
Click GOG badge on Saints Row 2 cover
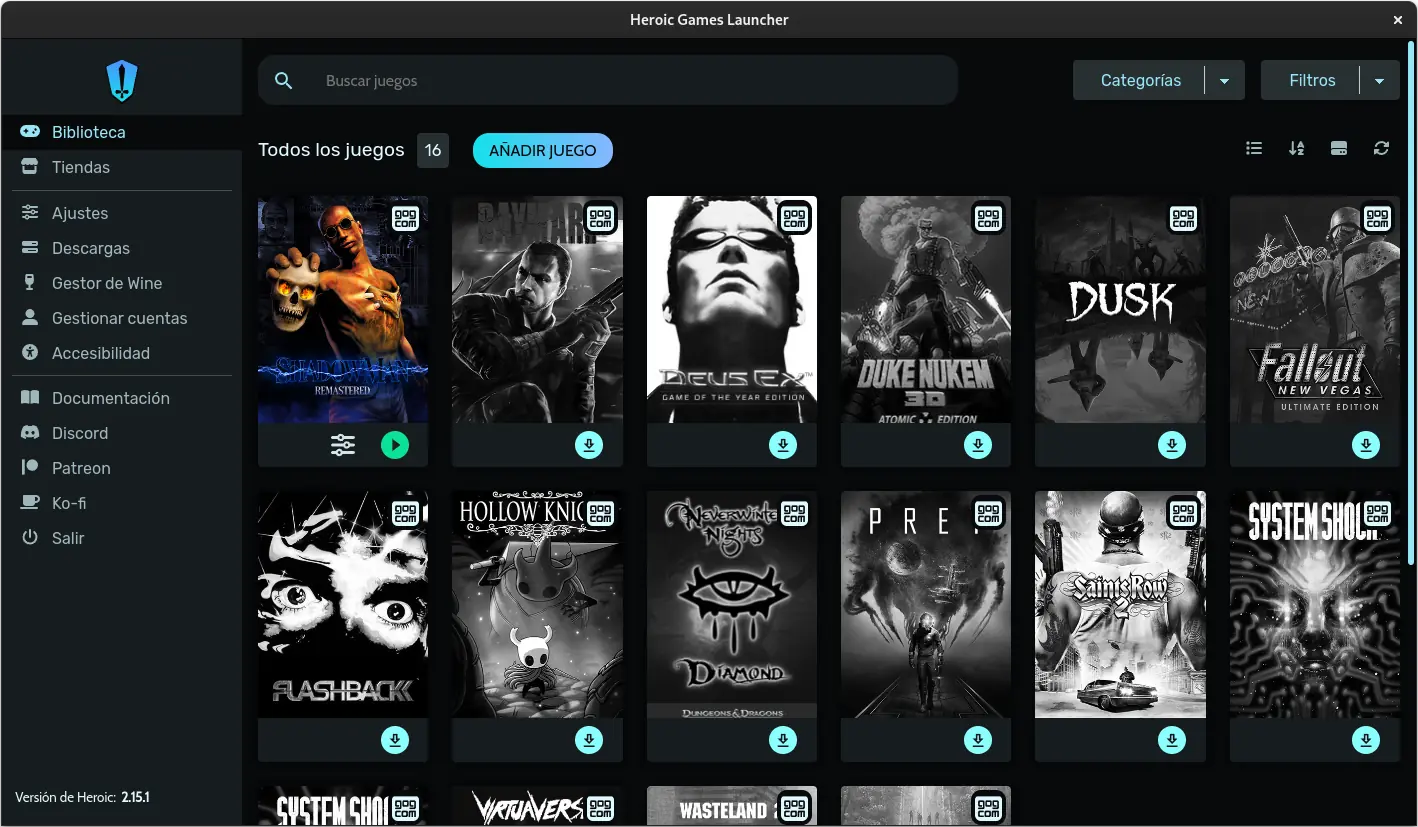coord(1183,513)
